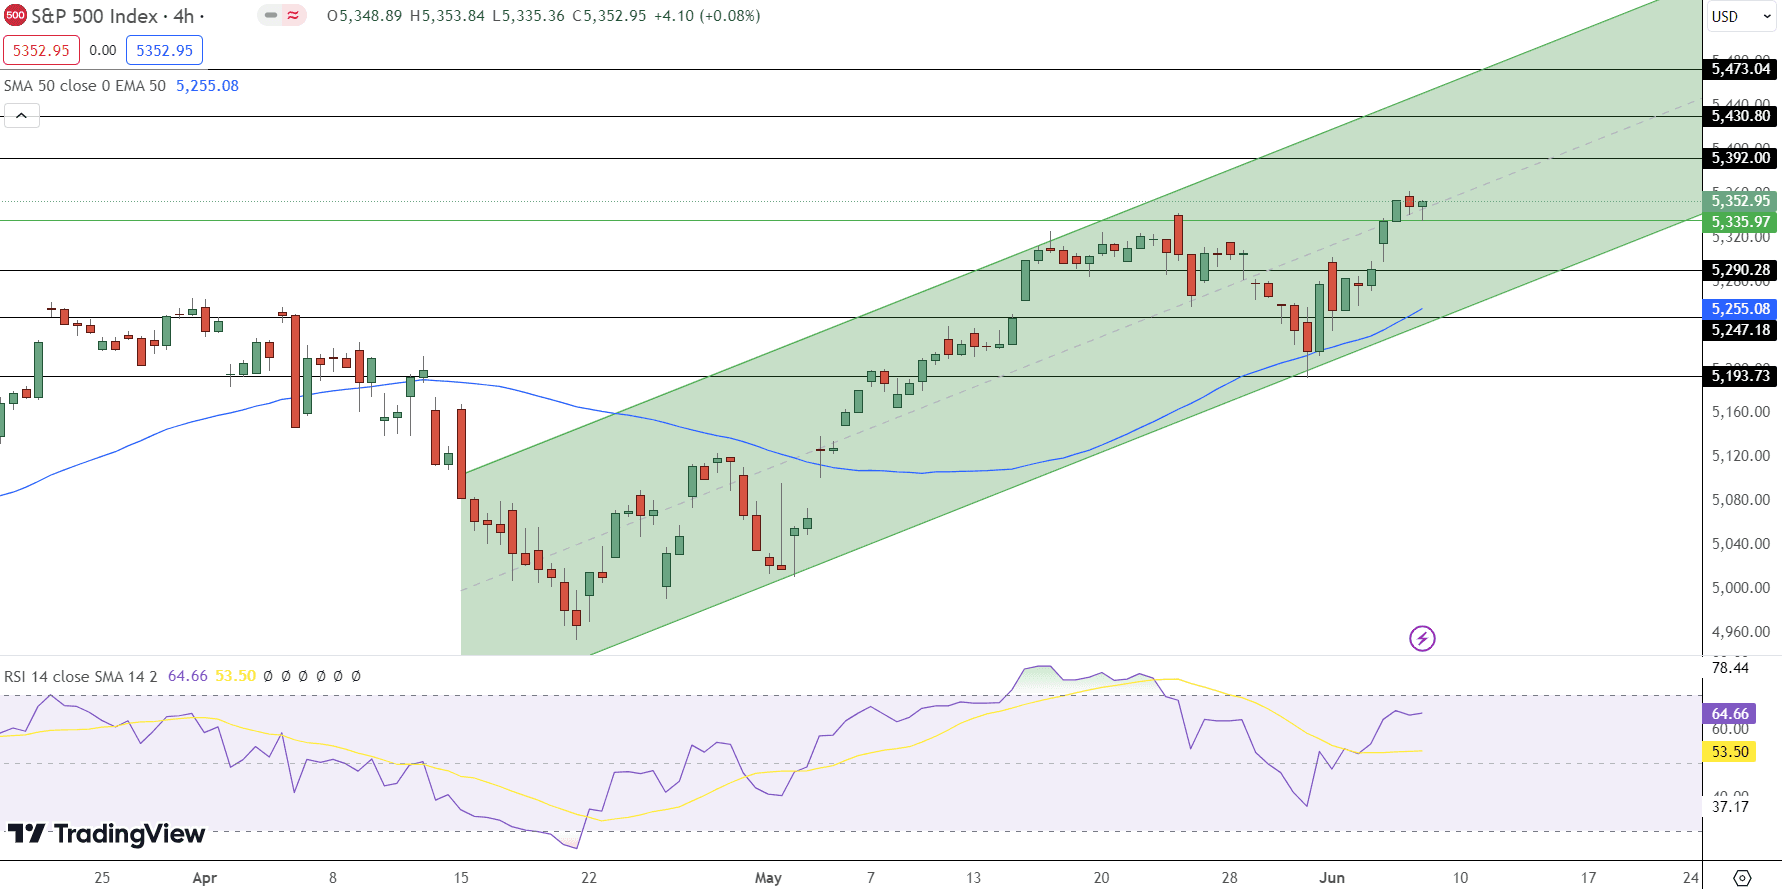Click the change value +4.10 (+0.08%)
The height and width of the screenshot is (889, 1782).
point(707,16)
